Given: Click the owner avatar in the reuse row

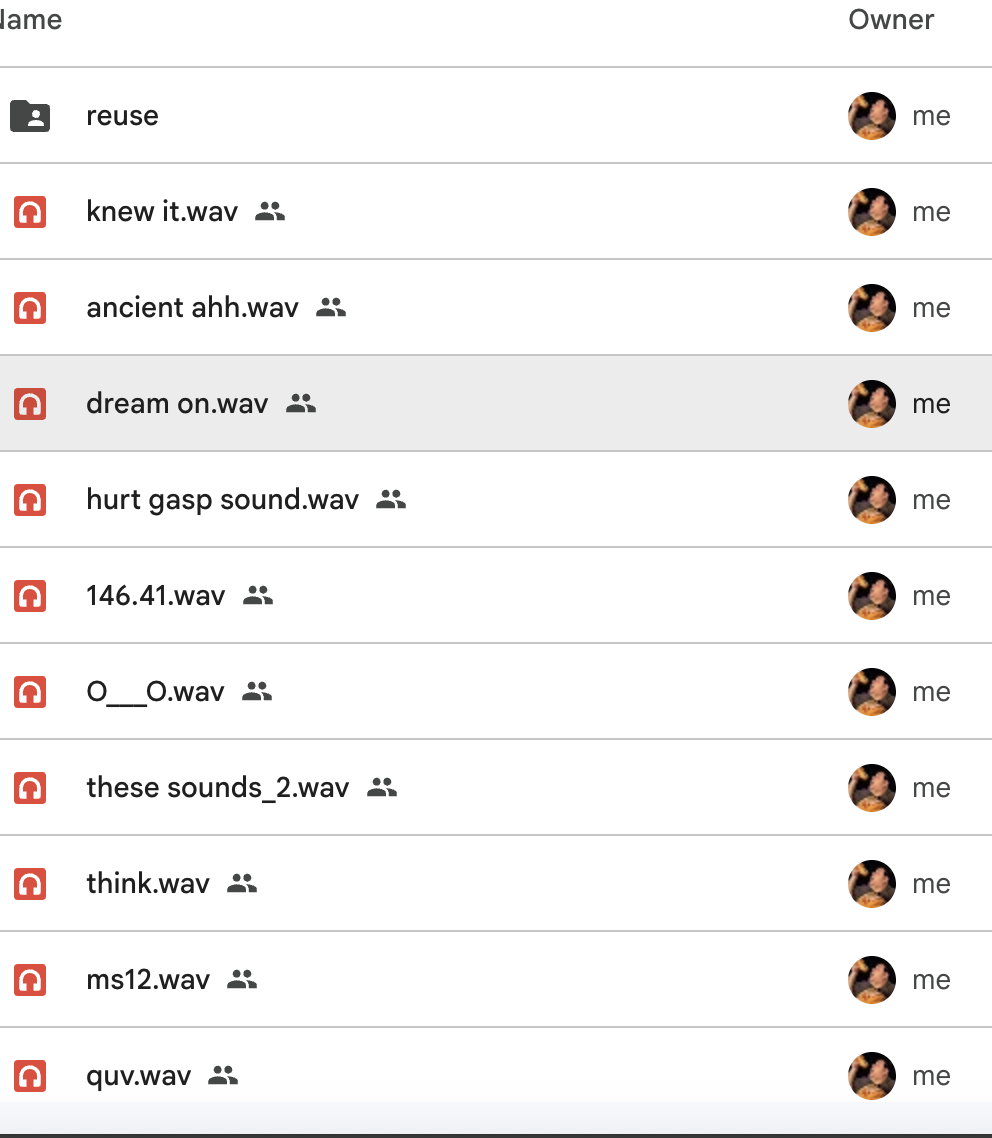Looking at the screenshot, I should [871, 116].
